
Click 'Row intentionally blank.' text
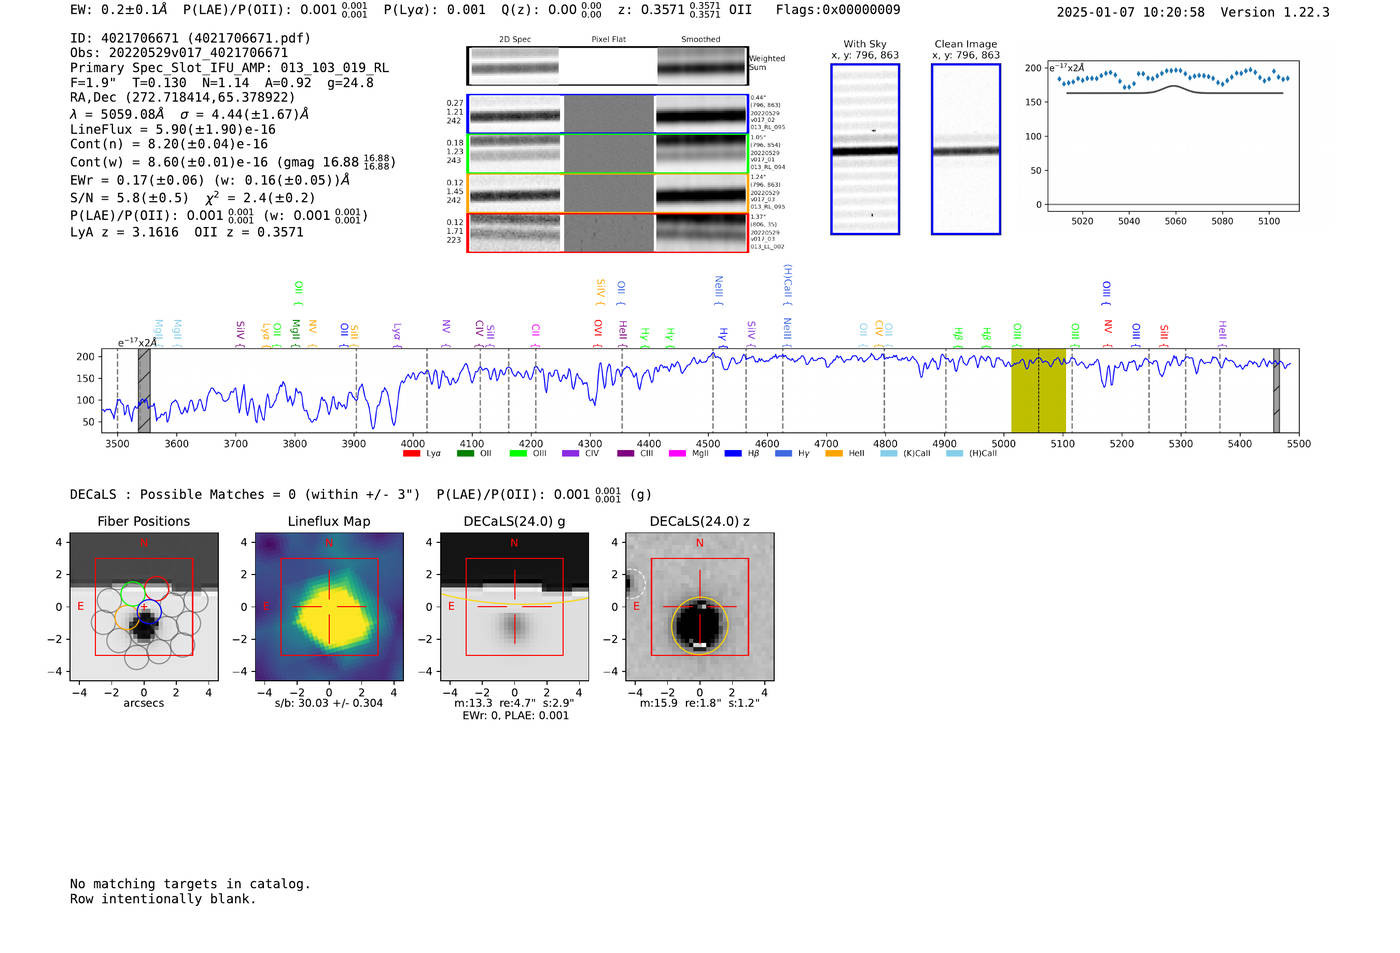[163, 899]
